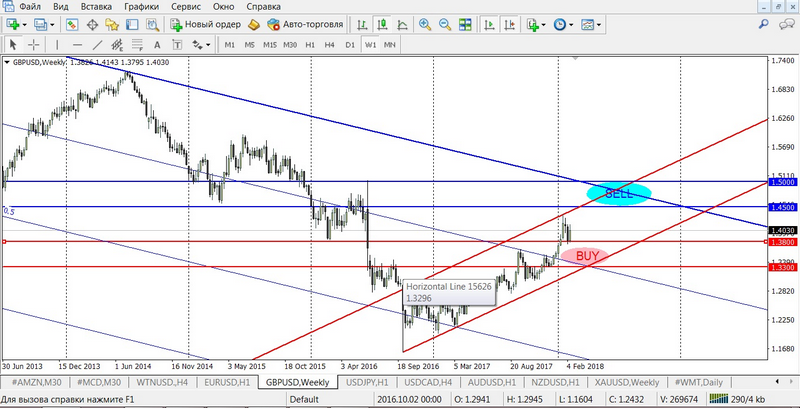Select the crosshair cursor tool
Screen dimensions: 800x408
click(33, 45)
